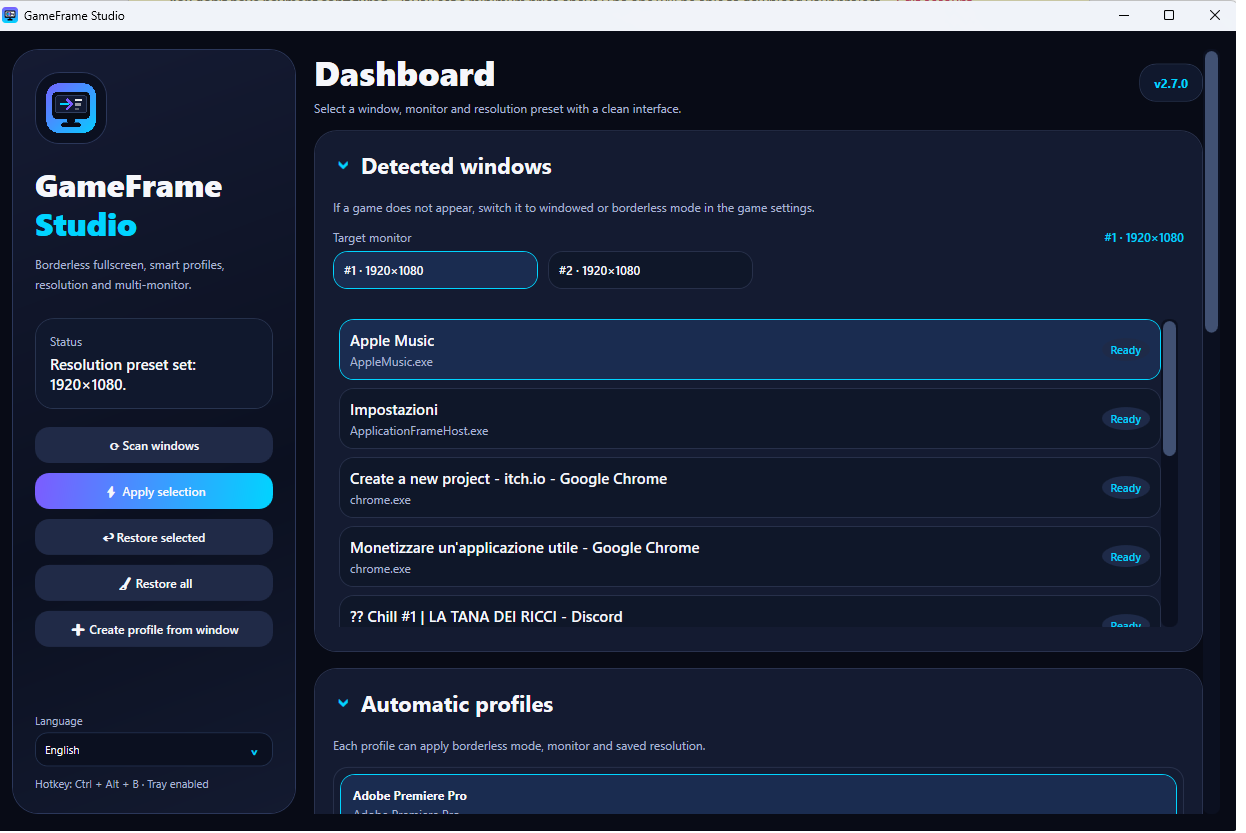Select the Create a new project itch.io Chrome row
The width and height of the screenshot is (1246, 833).
tap(750, 488)
